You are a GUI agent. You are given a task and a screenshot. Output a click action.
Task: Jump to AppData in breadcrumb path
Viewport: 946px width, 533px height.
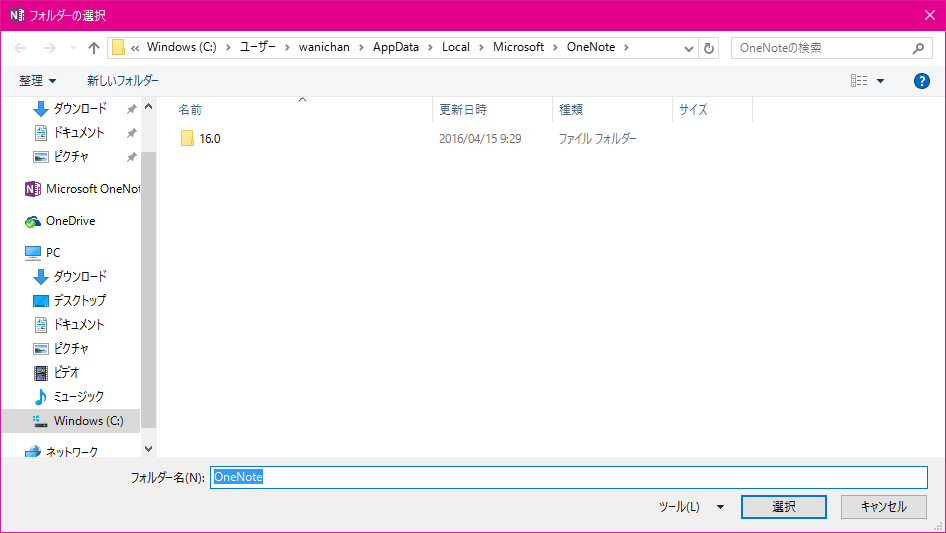coord(396,47)
